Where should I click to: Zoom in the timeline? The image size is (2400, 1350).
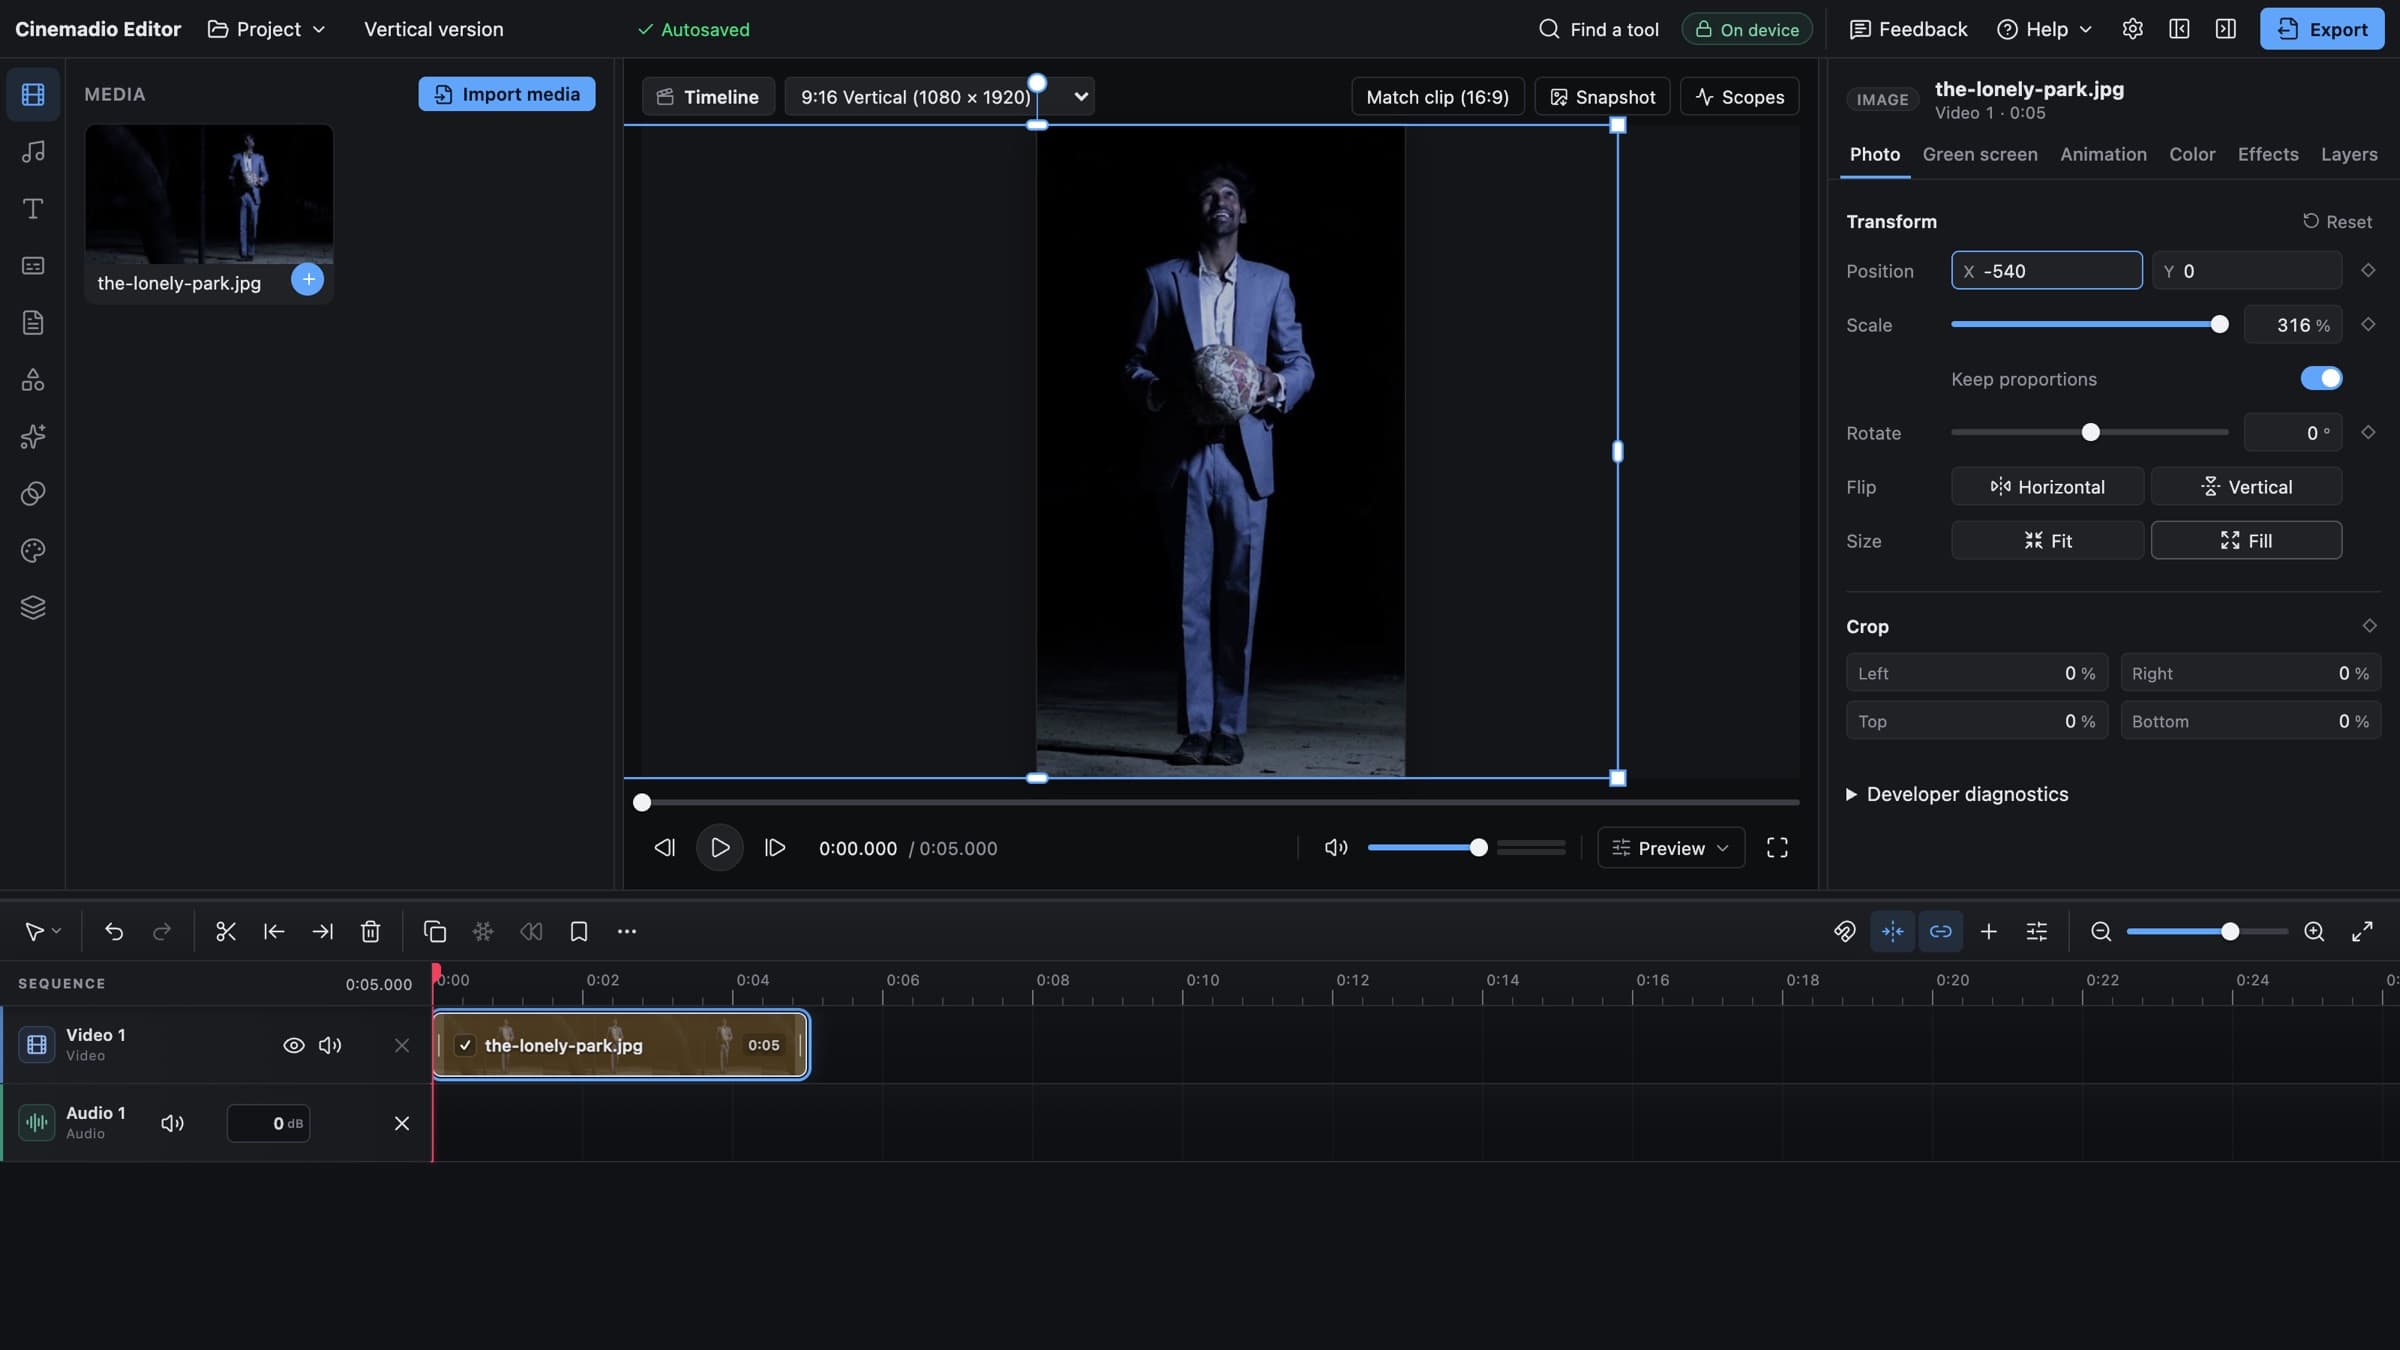2314,932
